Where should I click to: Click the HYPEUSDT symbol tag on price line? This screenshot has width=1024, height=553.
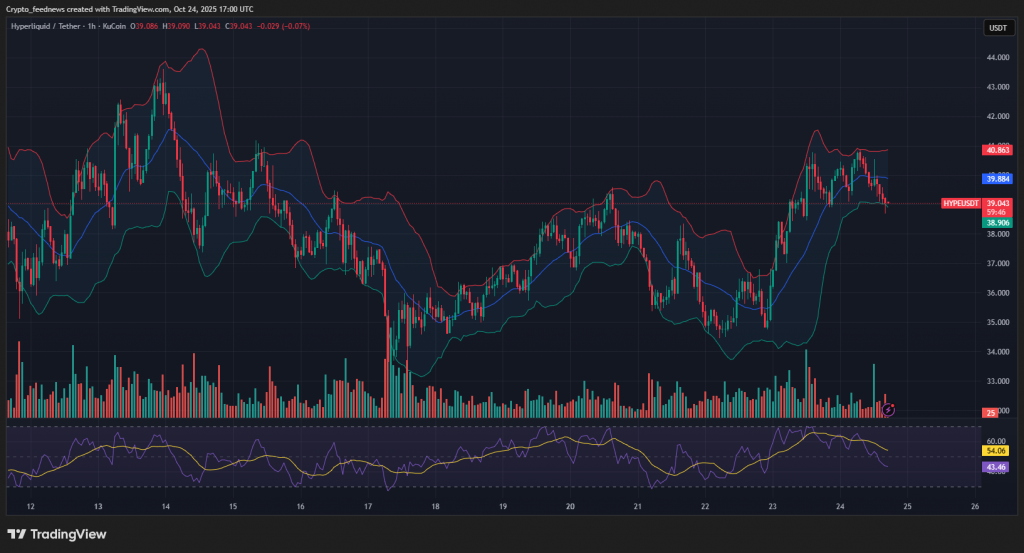pyautogui.click(x=962, y=203)
